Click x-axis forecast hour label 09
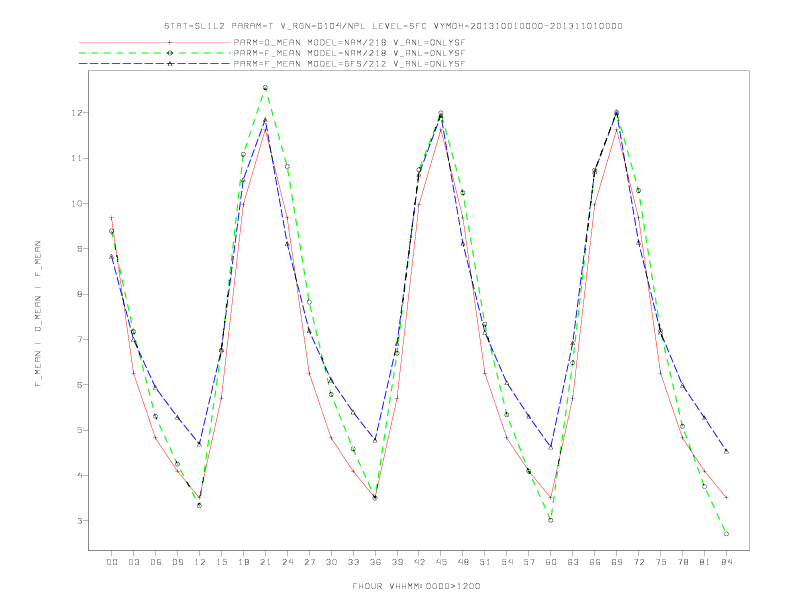This screenshot has width=792, height=612. [177, 562]
